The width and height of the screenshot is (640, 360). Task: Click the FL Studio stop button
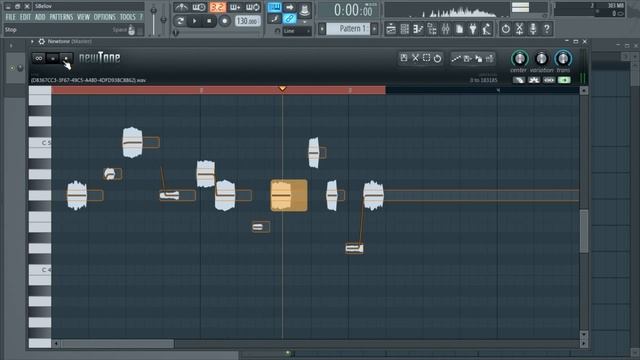point(209,21)
